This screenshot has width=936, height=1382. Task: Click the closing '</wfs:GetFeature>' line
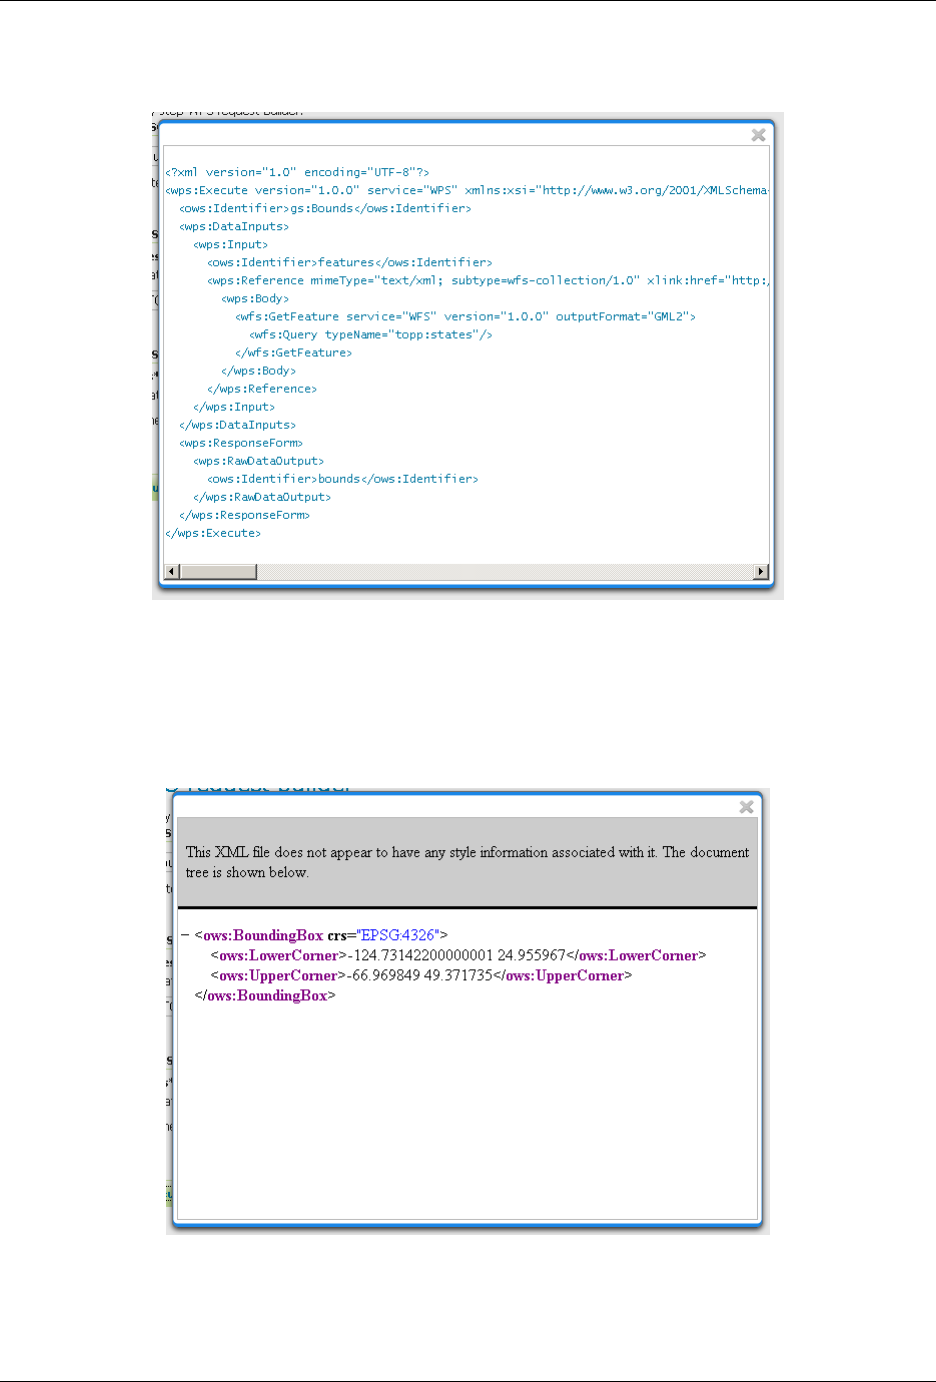293,352
